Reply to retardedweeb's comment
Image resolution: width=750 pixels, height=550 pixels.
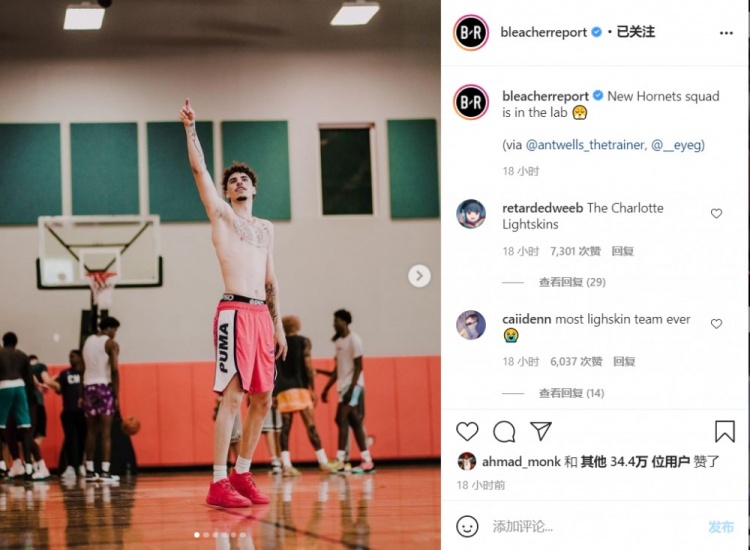click(622, 251)
